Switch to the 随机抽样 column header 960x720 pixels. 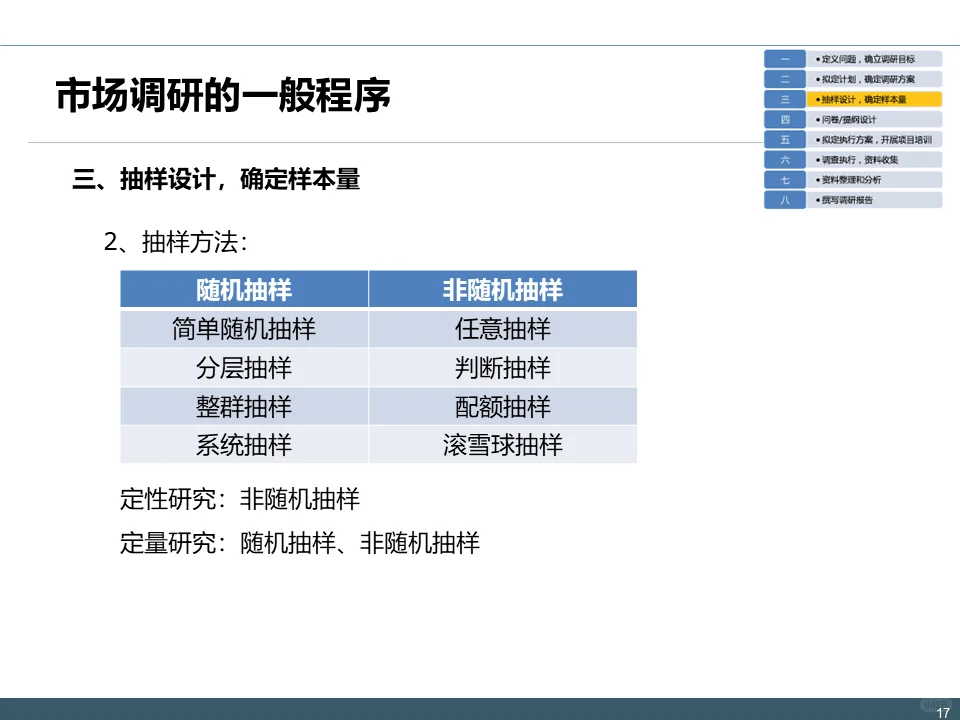[x=244, y=289]
